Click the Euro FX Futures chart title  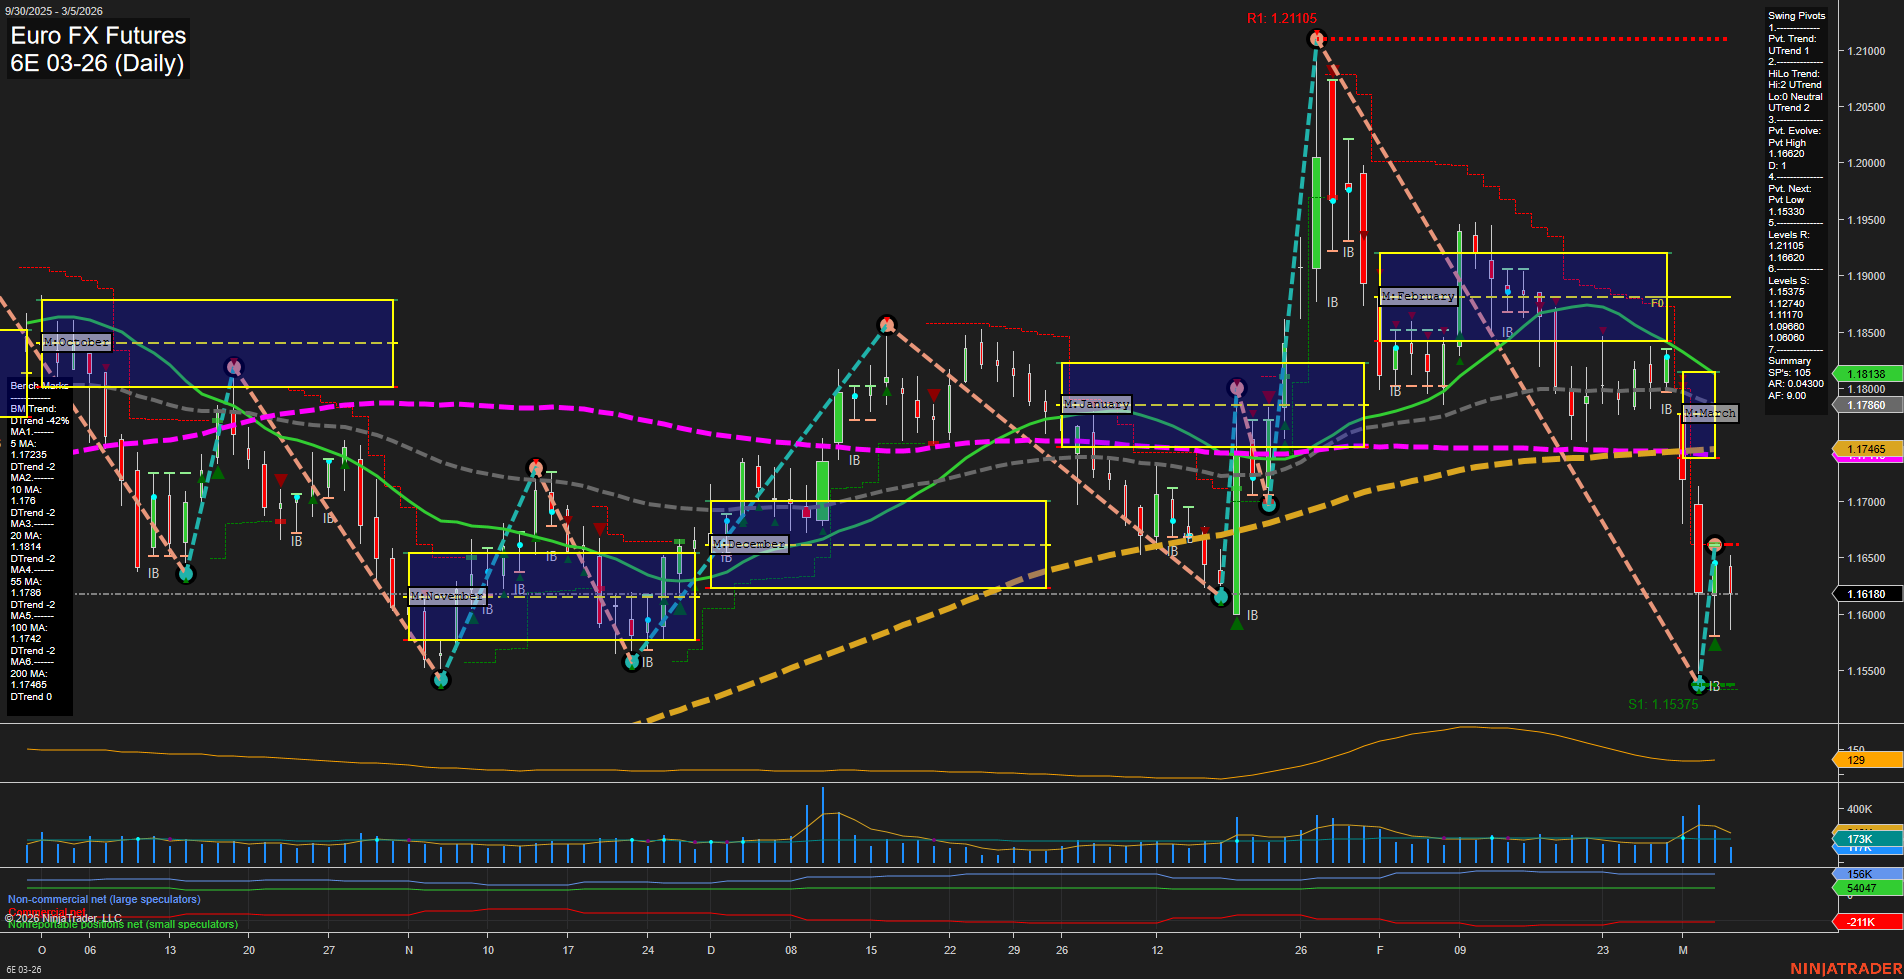(x=97, y=35)
